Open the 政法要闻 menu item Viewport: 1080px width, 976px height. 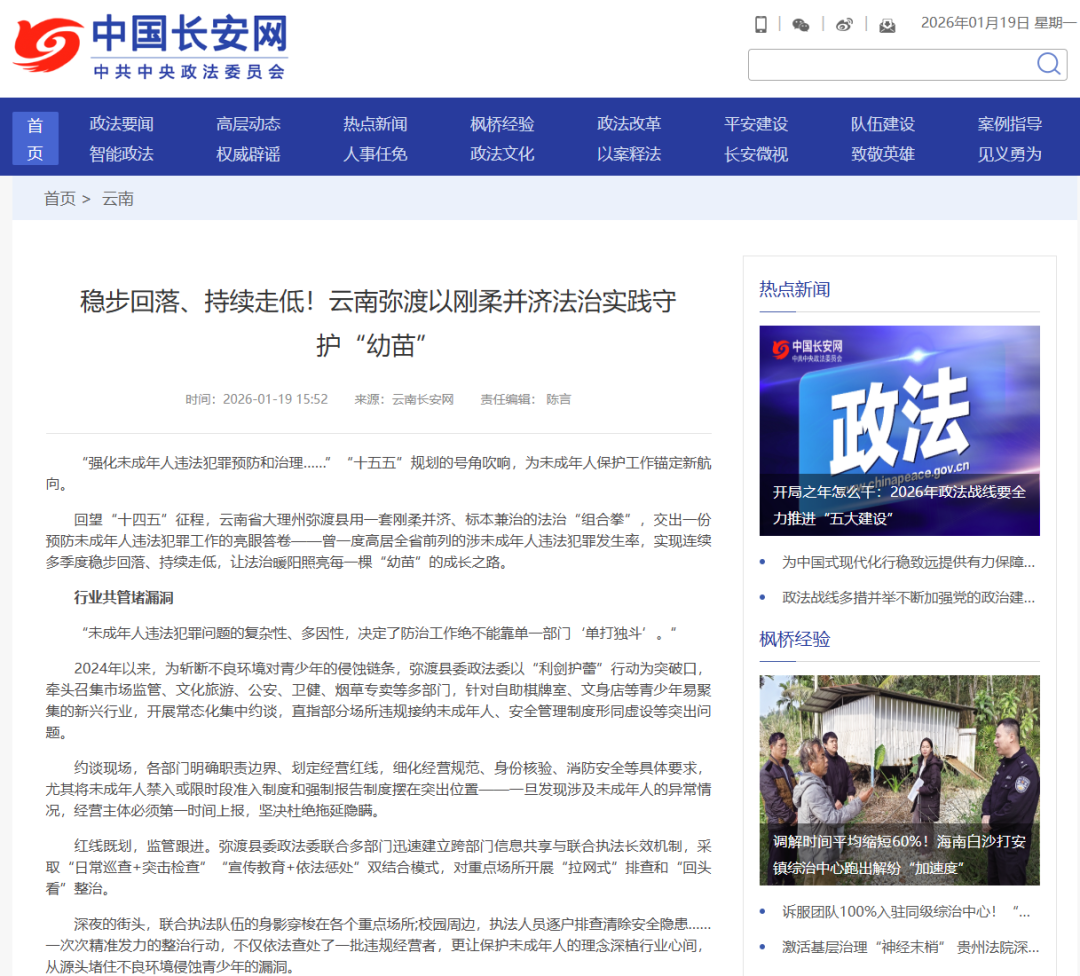coord(122,124)
